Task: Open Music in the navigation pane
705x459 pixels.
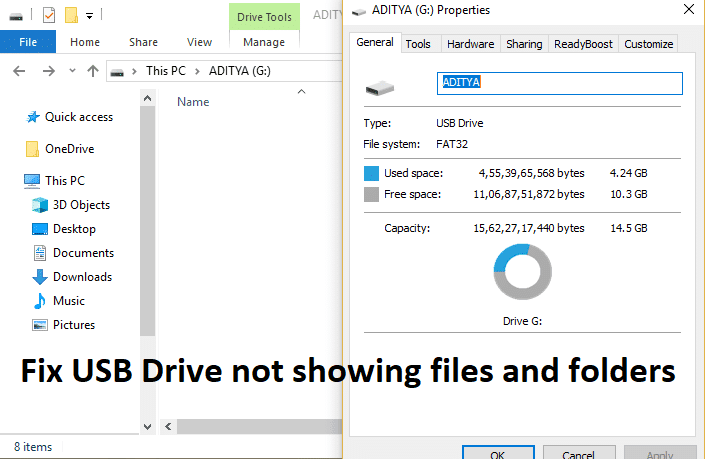Action: 68,301
